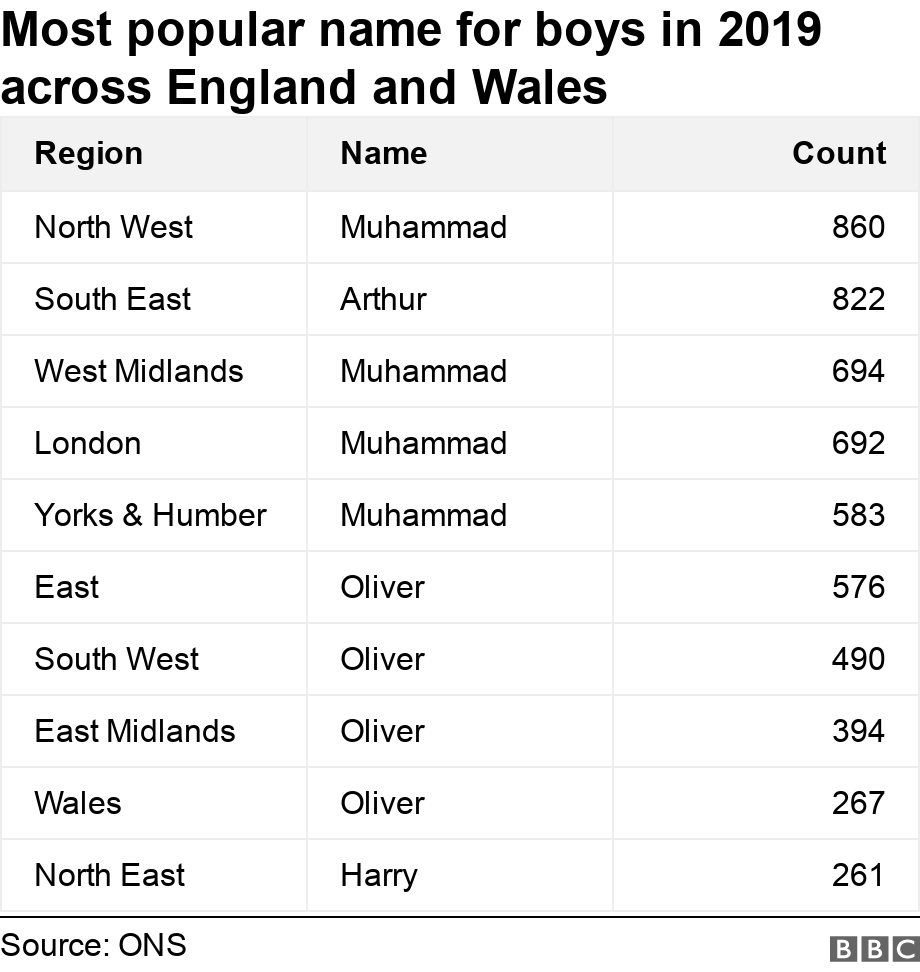The width and height of the screenshot is (920, 972).
Task: Click the Name column header
Action: tap(383, 153)
